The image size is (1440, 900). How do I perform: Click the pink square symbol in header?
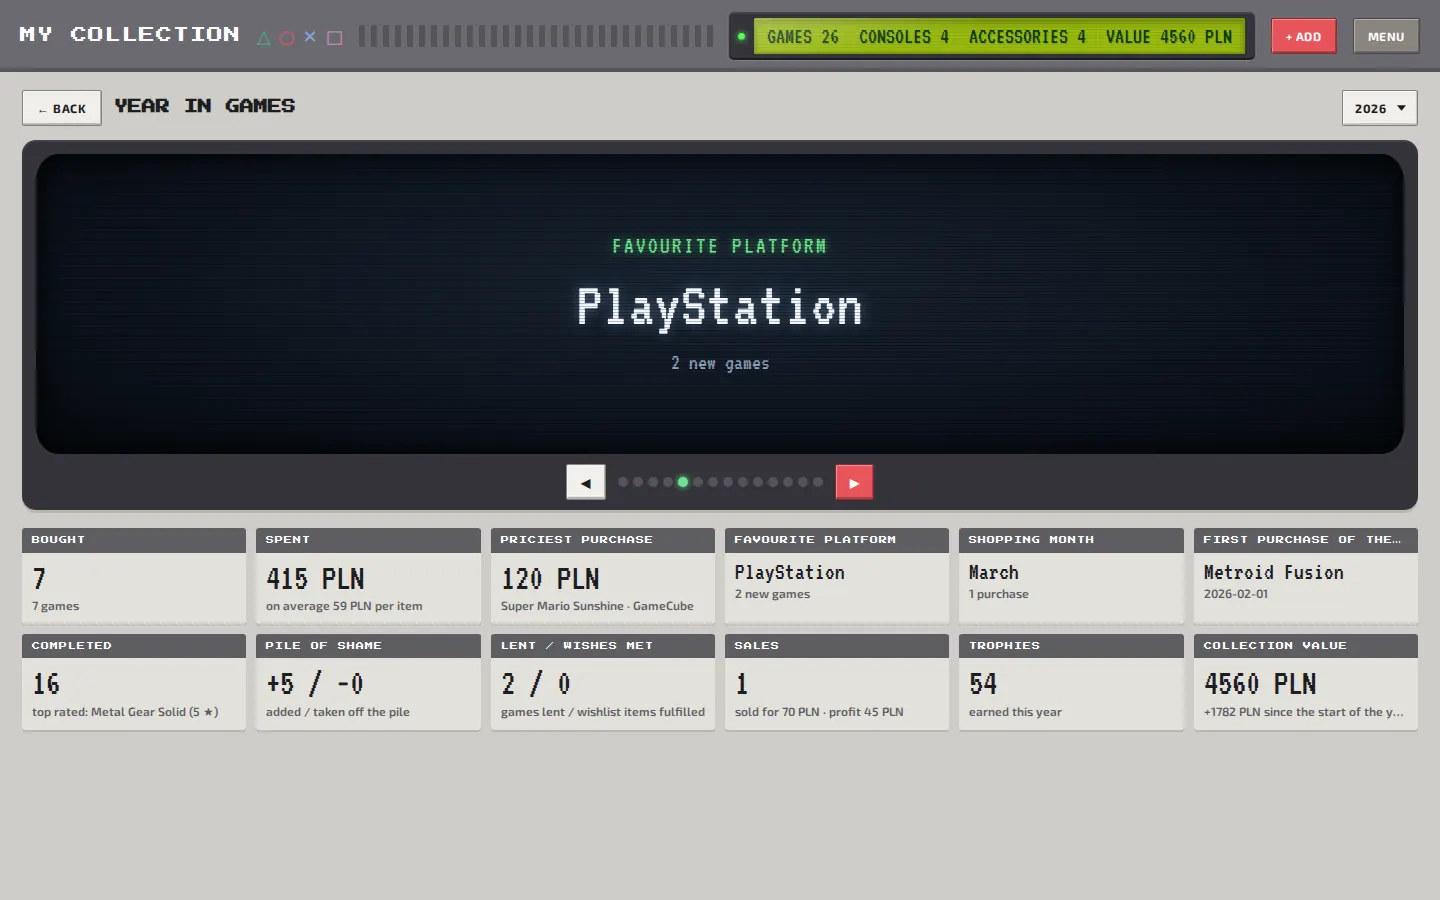pyautogui.click(x=335, y=38)
